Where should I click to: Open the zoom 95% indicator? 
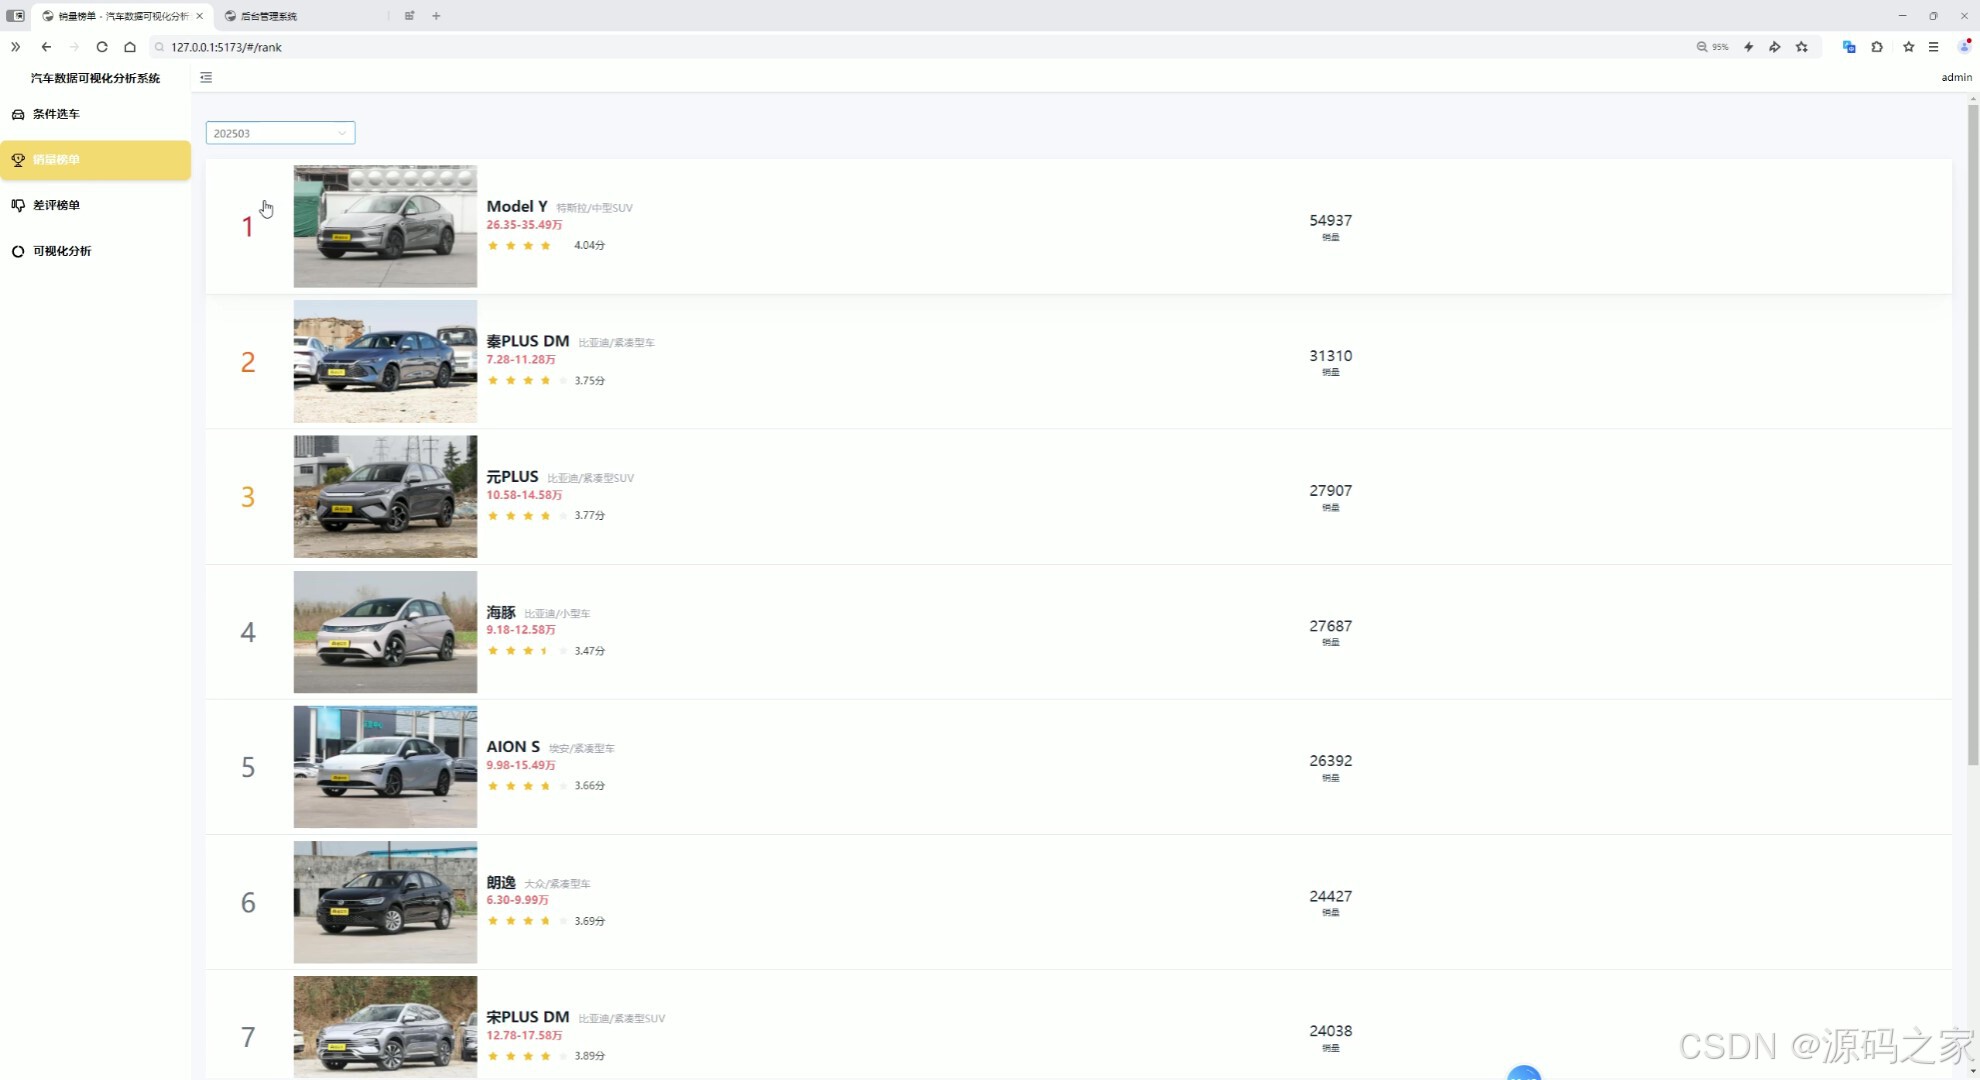(x=1712, y=47)
